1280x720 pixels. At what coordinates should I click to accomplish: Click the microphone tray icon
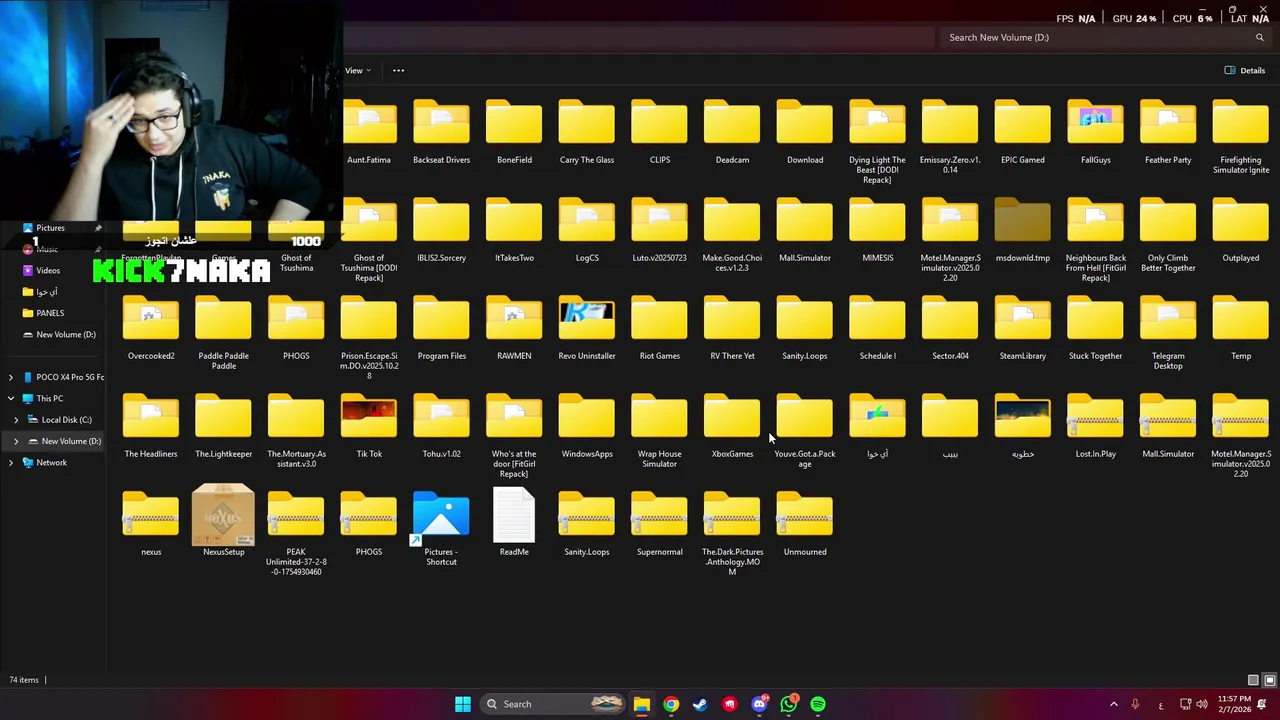tap(1135, 704)
